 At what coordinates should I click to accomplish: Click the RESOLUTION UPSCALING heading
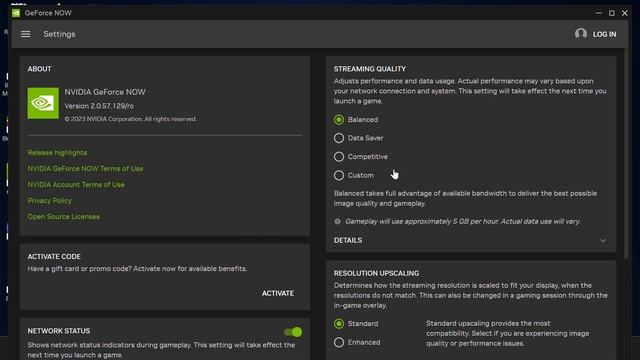click(376, 273)
